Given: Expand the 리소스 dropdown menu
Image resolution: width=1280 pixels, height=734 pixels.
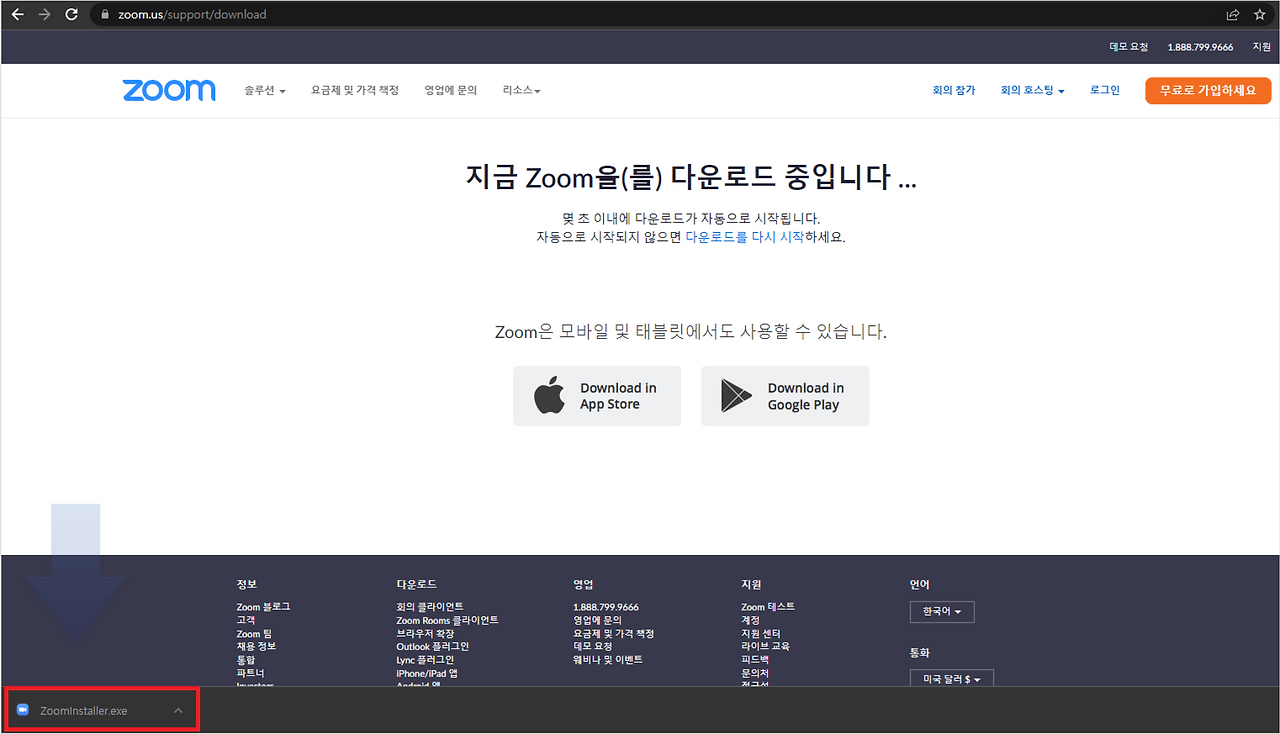Looking at the screenshot, I should [522, 90].
